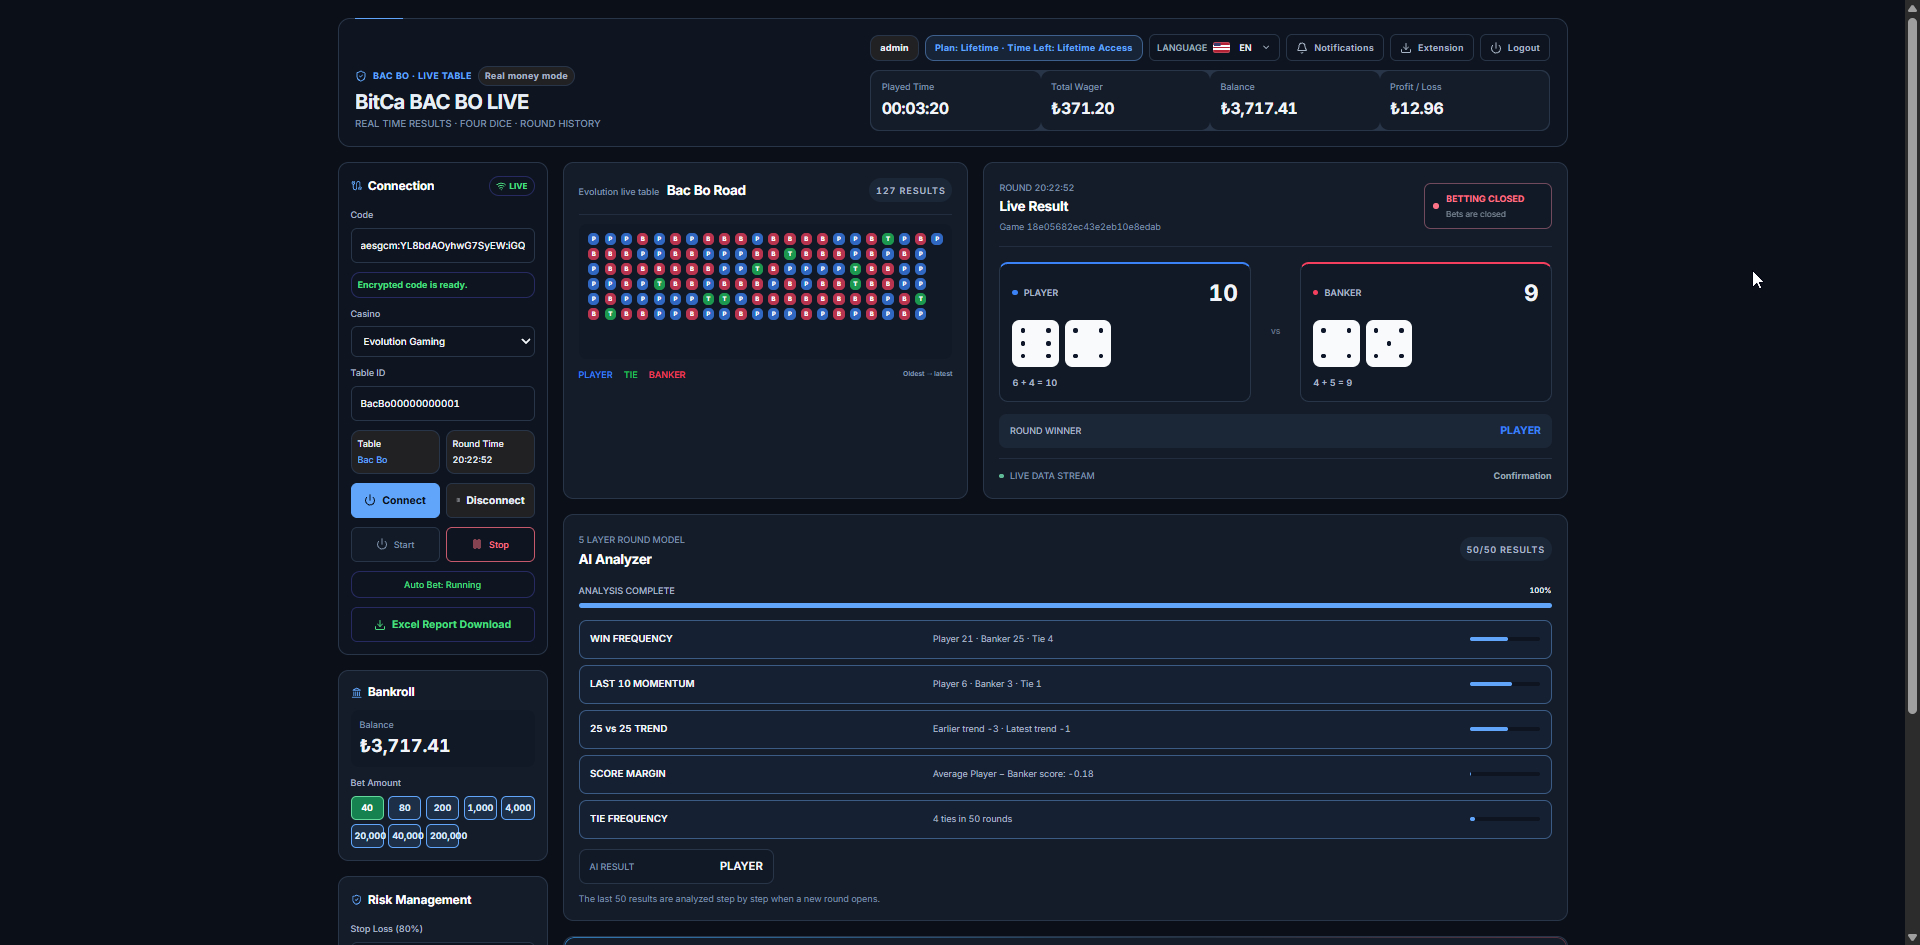Click the power icon on Start button
The height and width of the screenshot is (945, 1920).
(x=382, y=545)
